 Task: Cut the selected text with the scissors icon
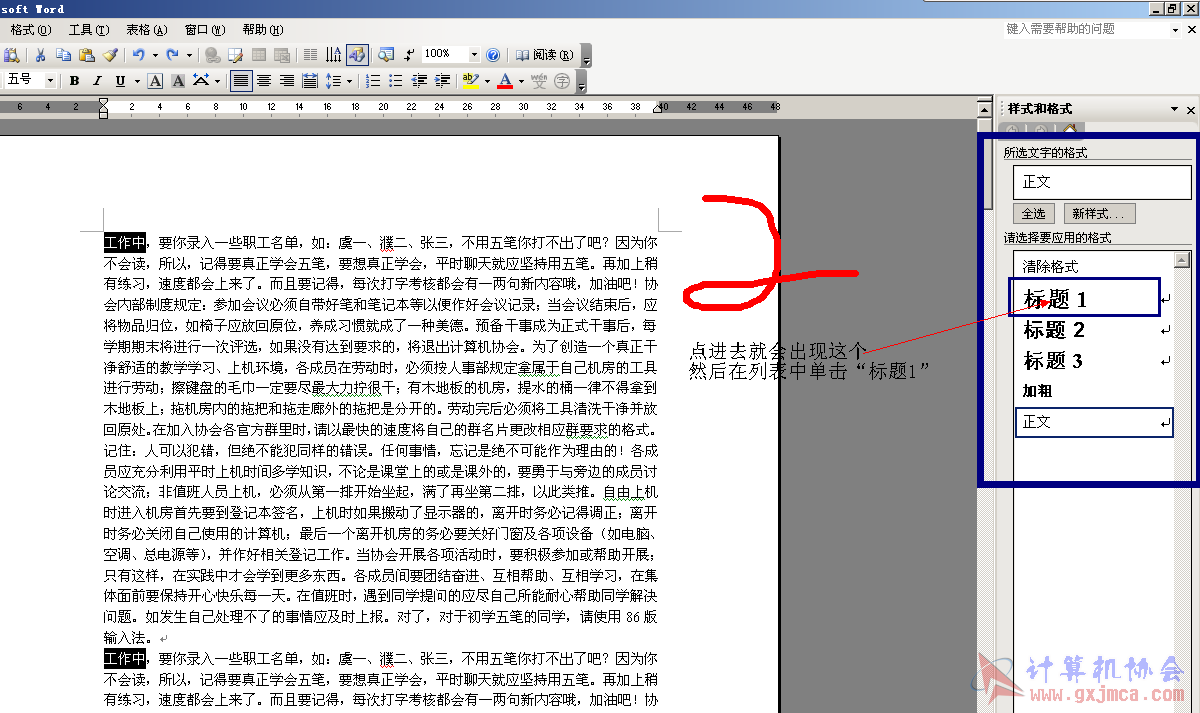(41, 55)
